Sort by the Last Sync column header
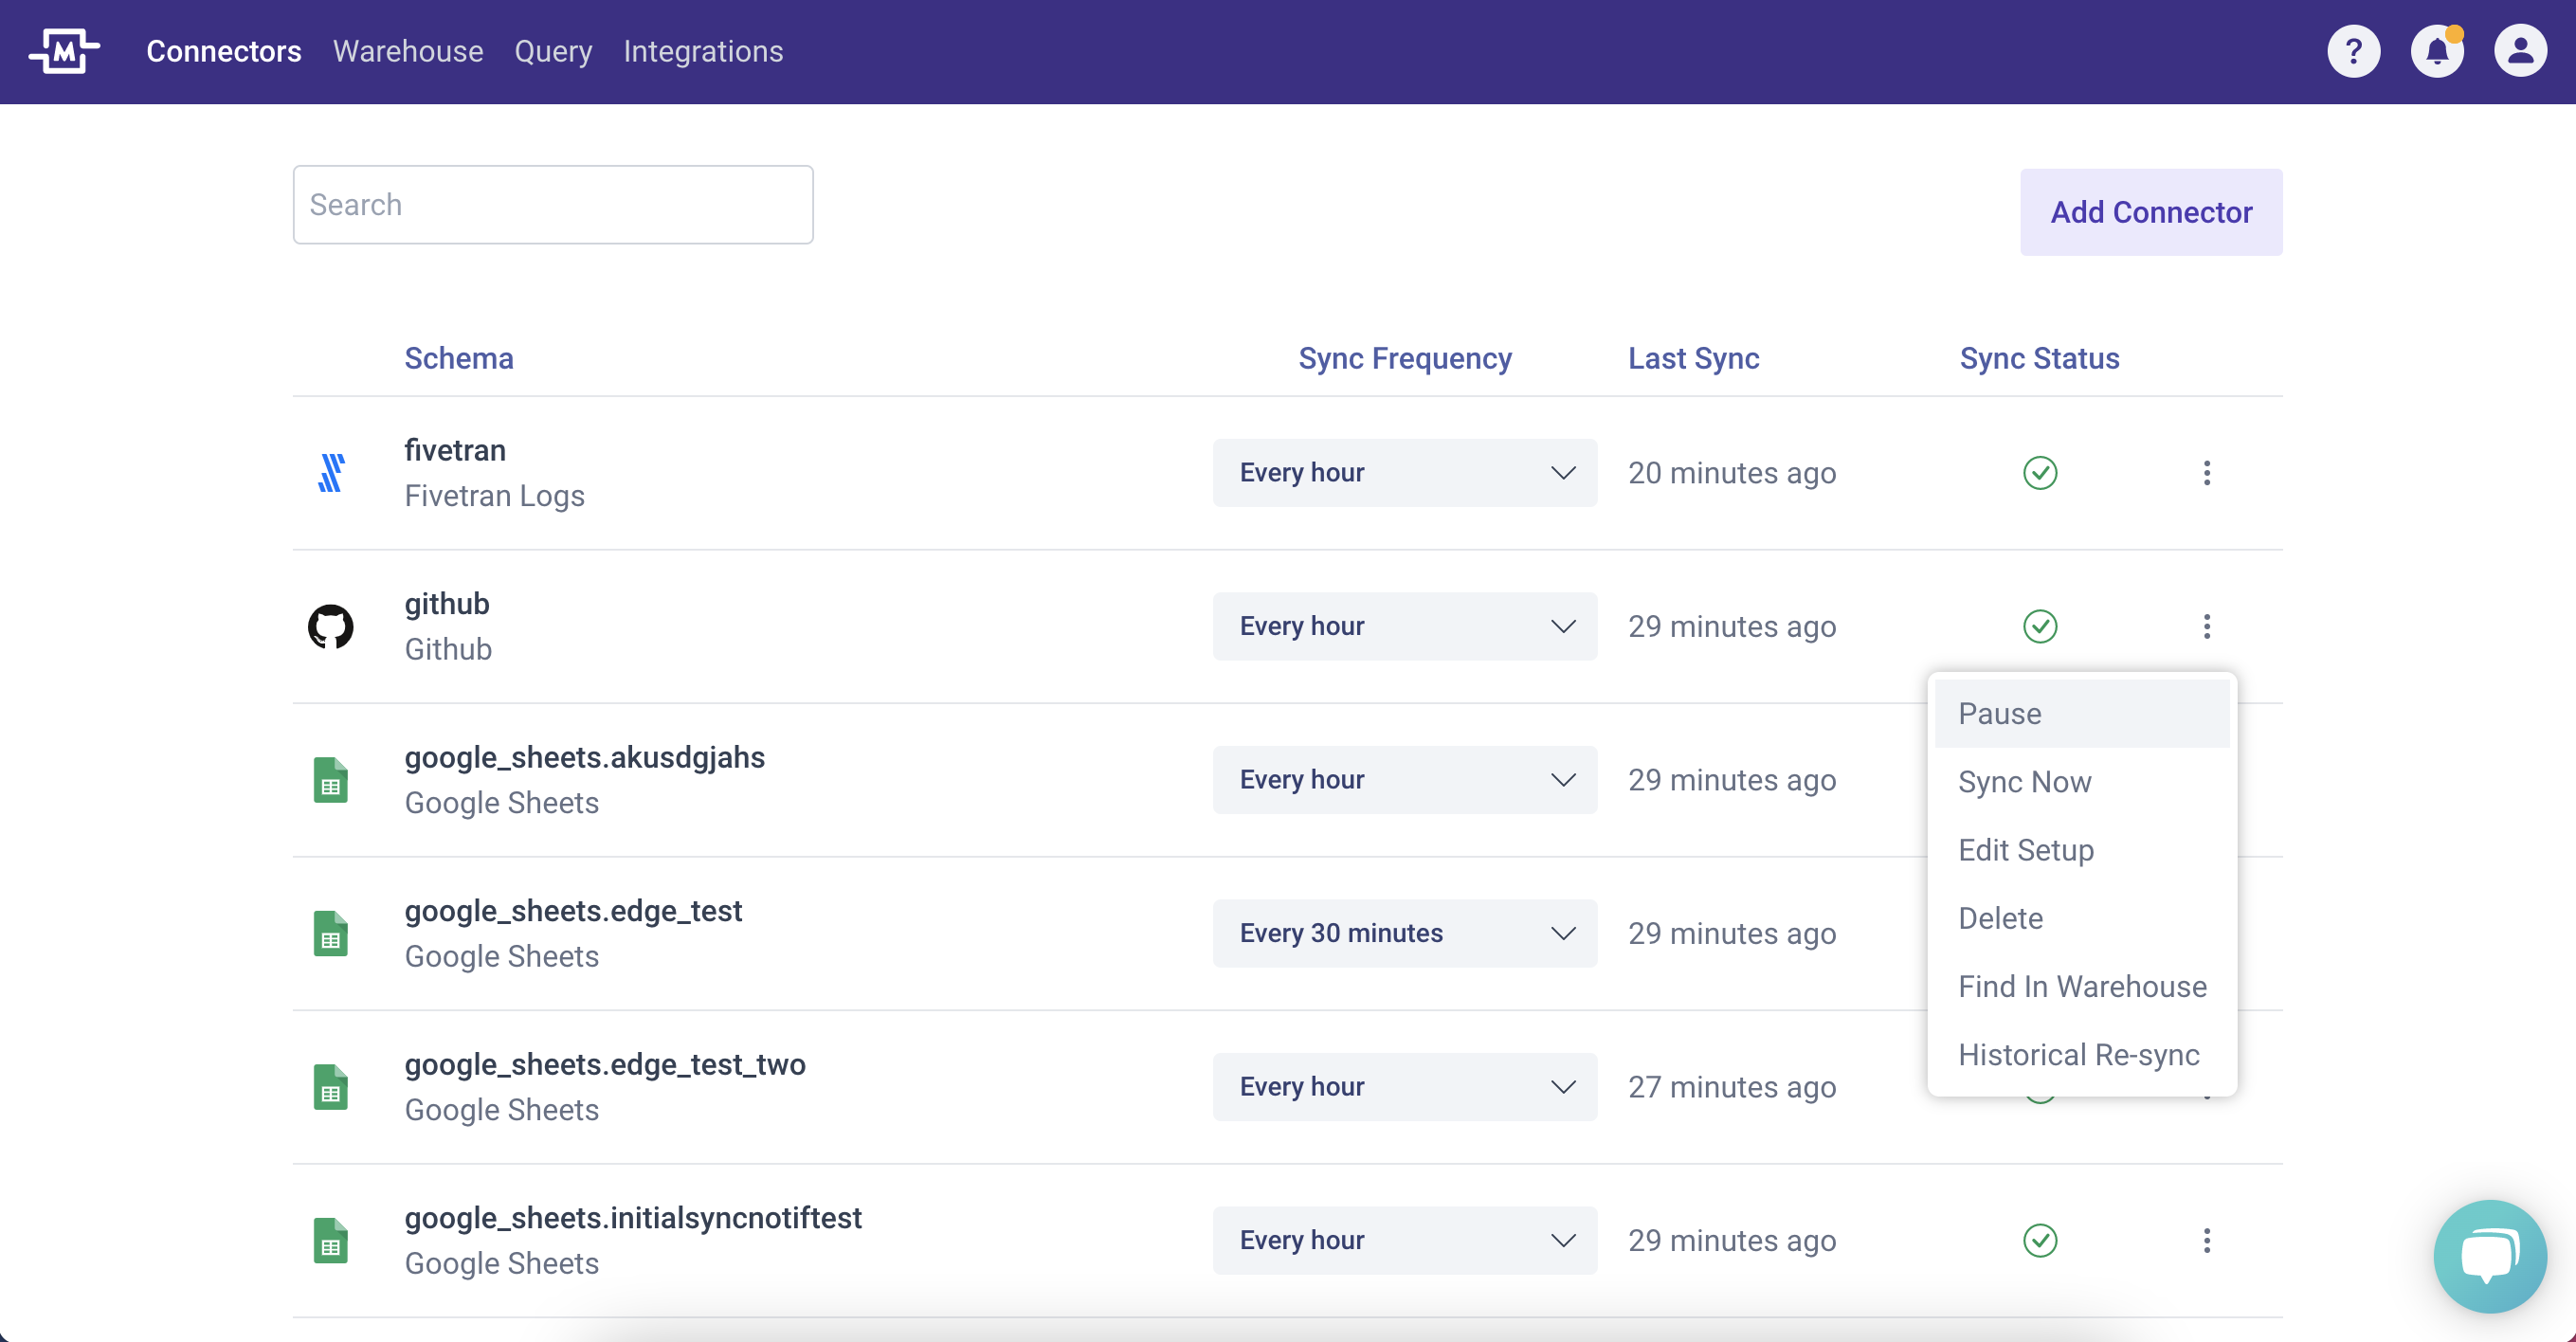 [x=1694, y=358]
